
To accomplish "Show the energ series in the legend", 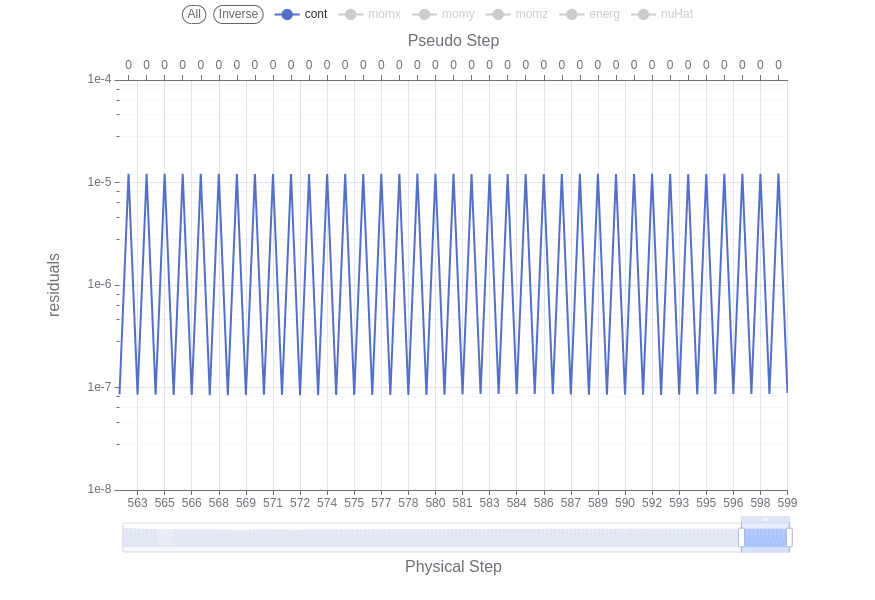I will coord(572,14).
